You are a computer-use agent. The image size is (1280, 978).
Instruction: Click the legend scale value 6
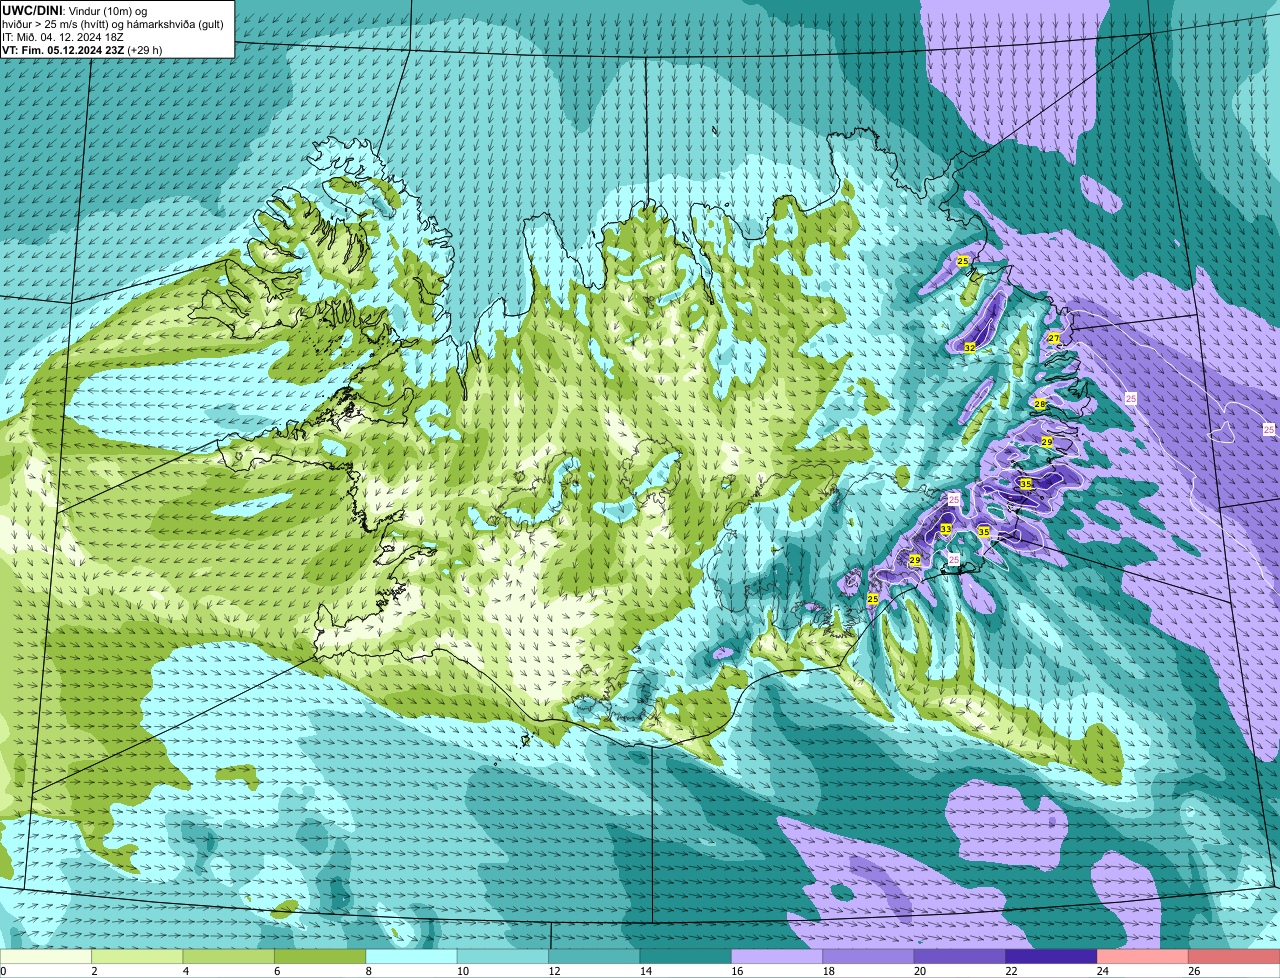coord(276,971)
